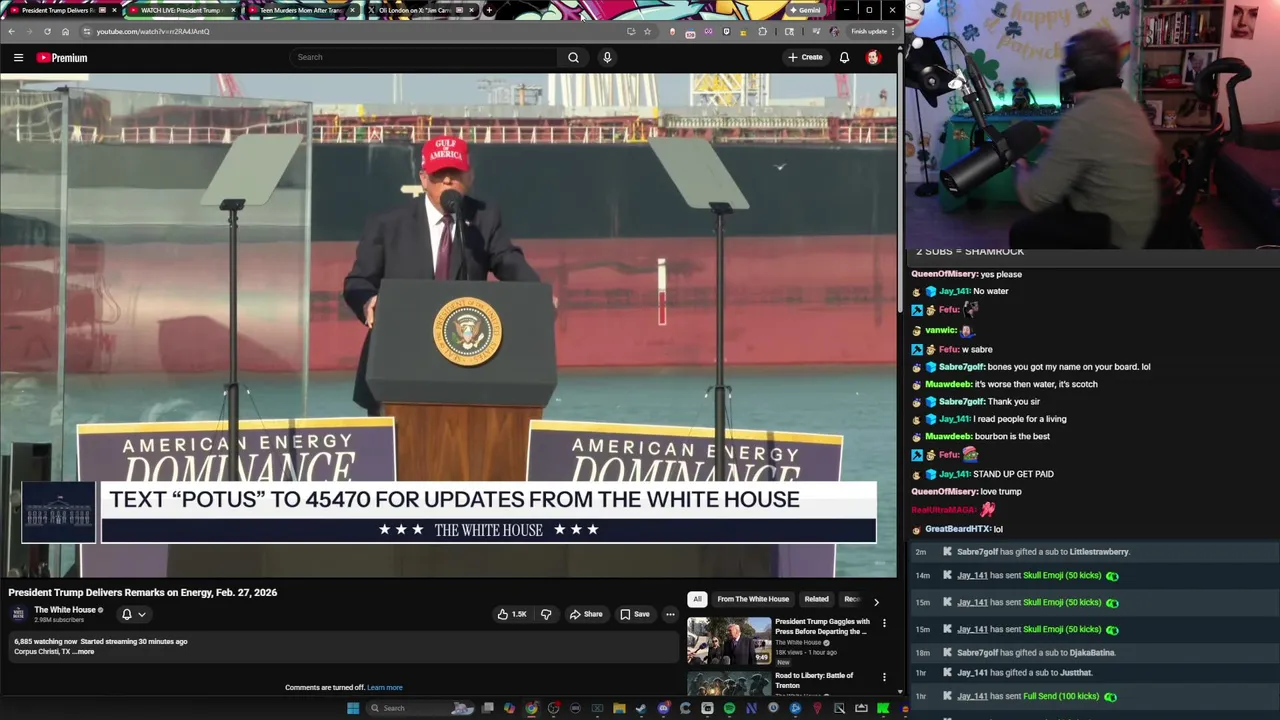This screenshot has height=720, width=1280.
Task: Go to browser home page
Action: (65, 31)
